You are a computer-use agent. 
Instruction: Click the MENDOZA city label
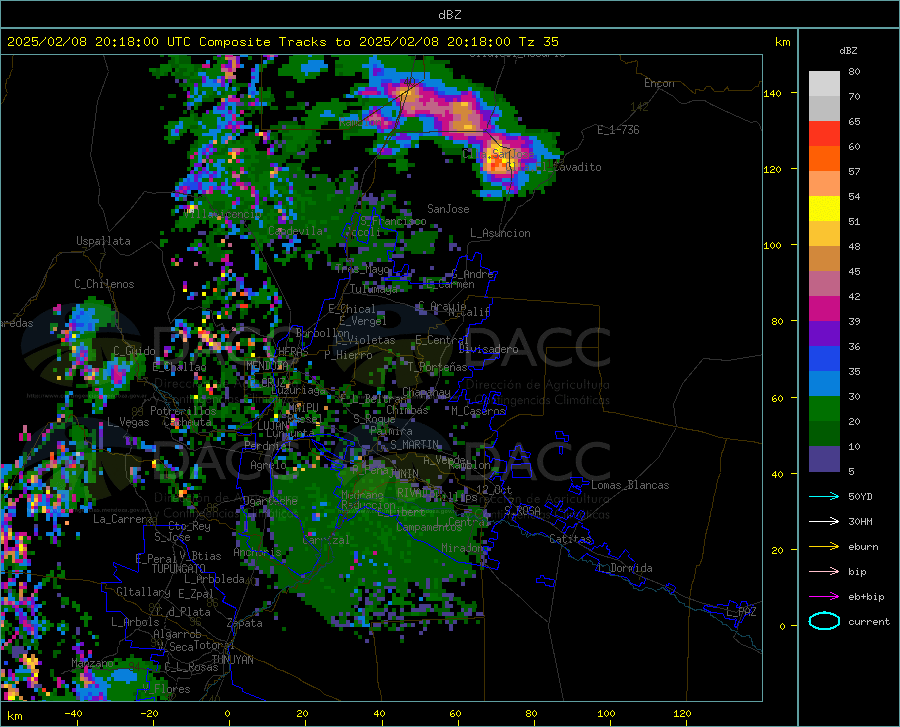267,365
